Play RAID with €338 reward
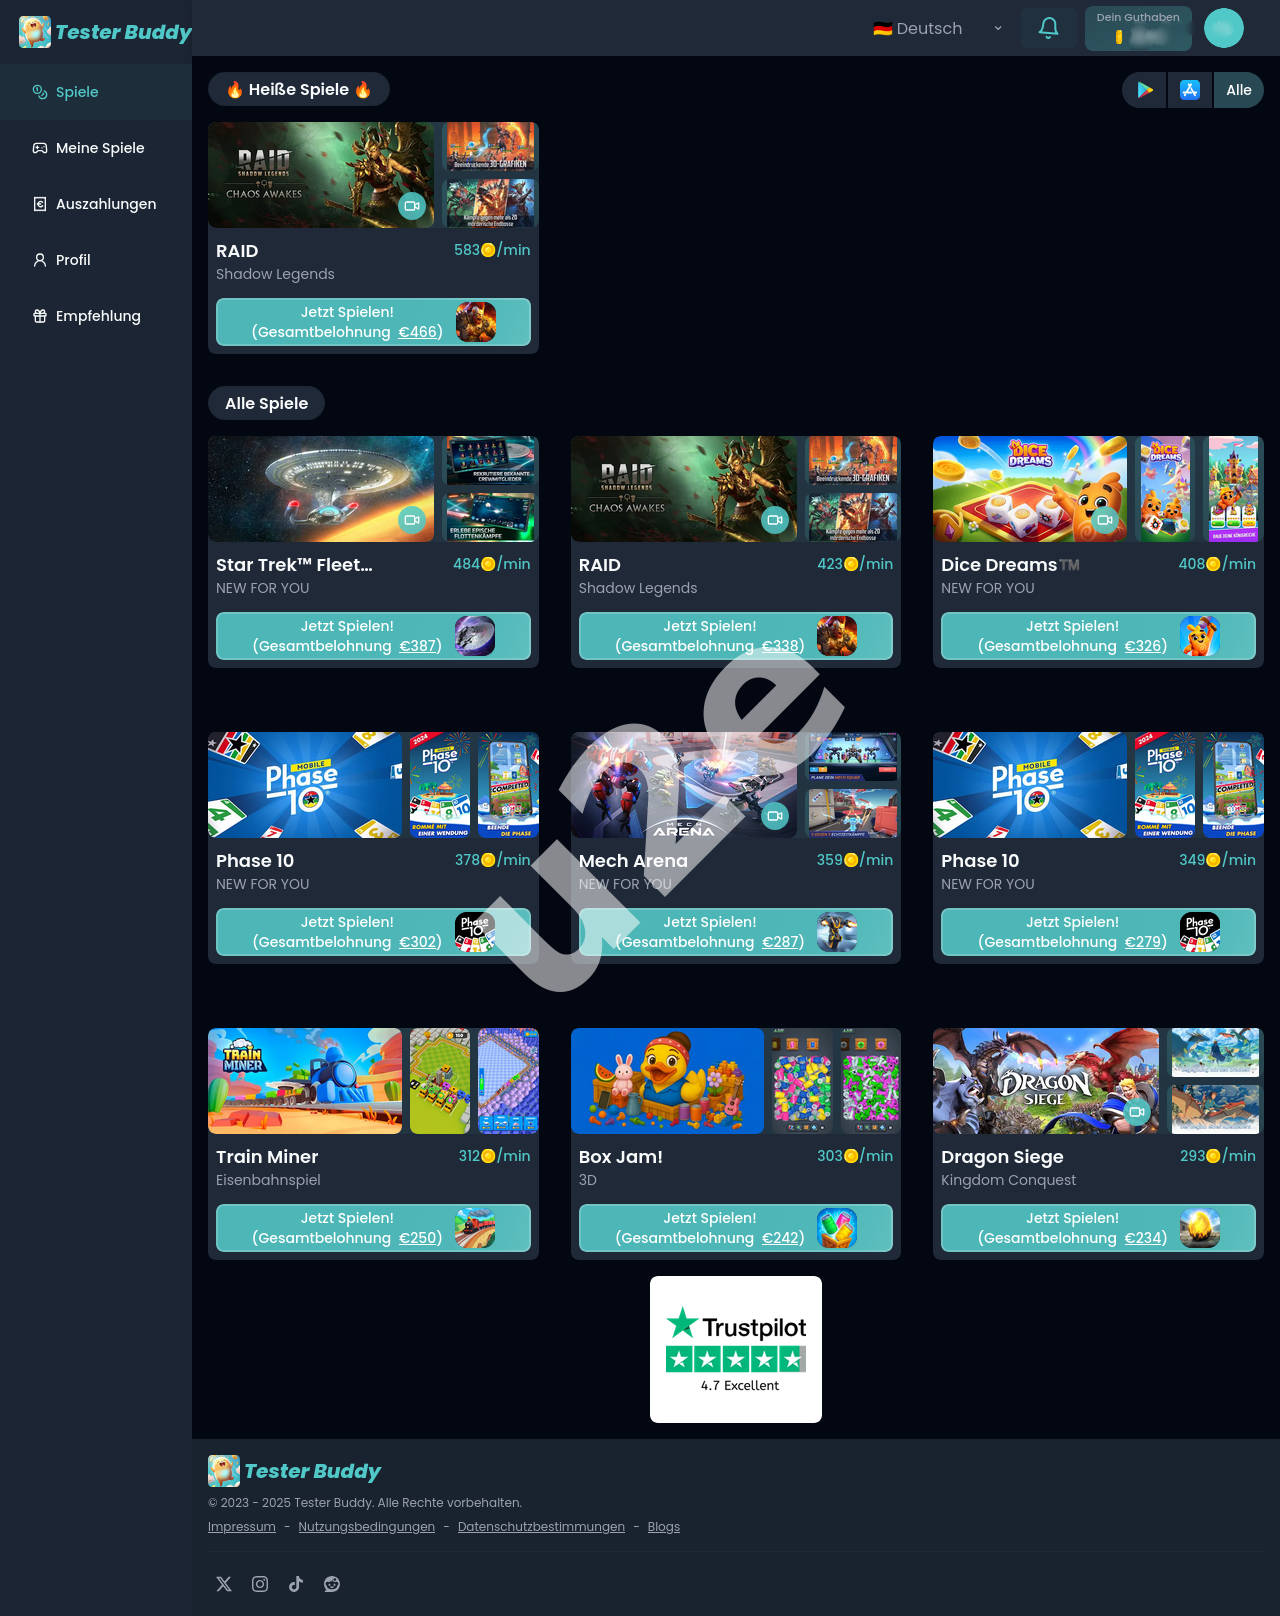 coord(736,636)
